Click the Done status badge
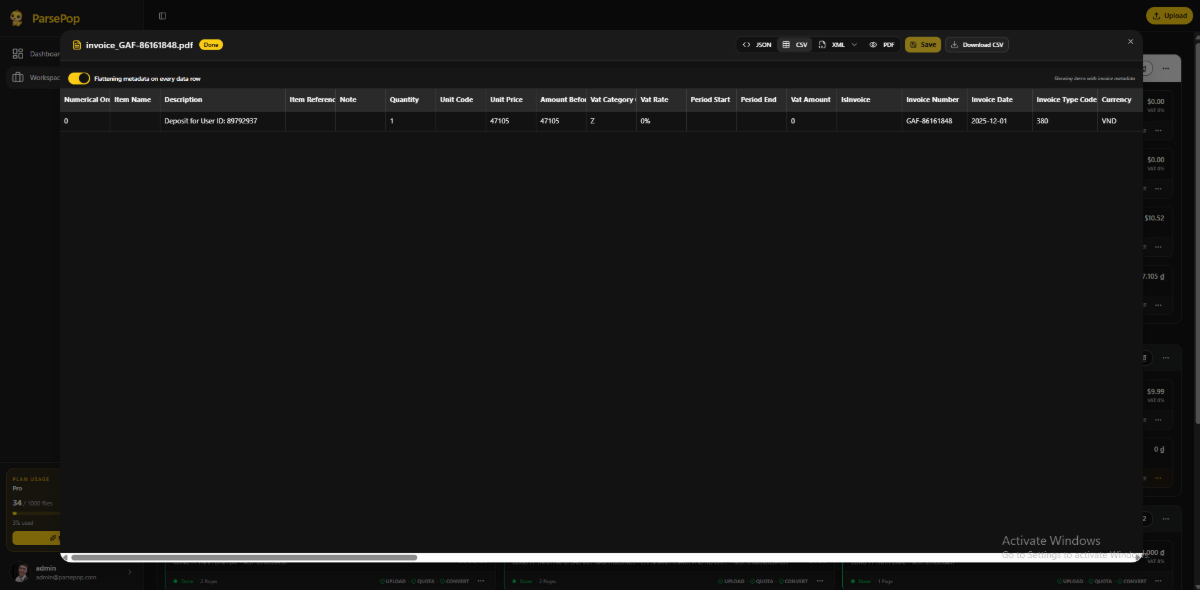Image resolution: width=1200 pixels, height=590 pixels. coord(211,45)
